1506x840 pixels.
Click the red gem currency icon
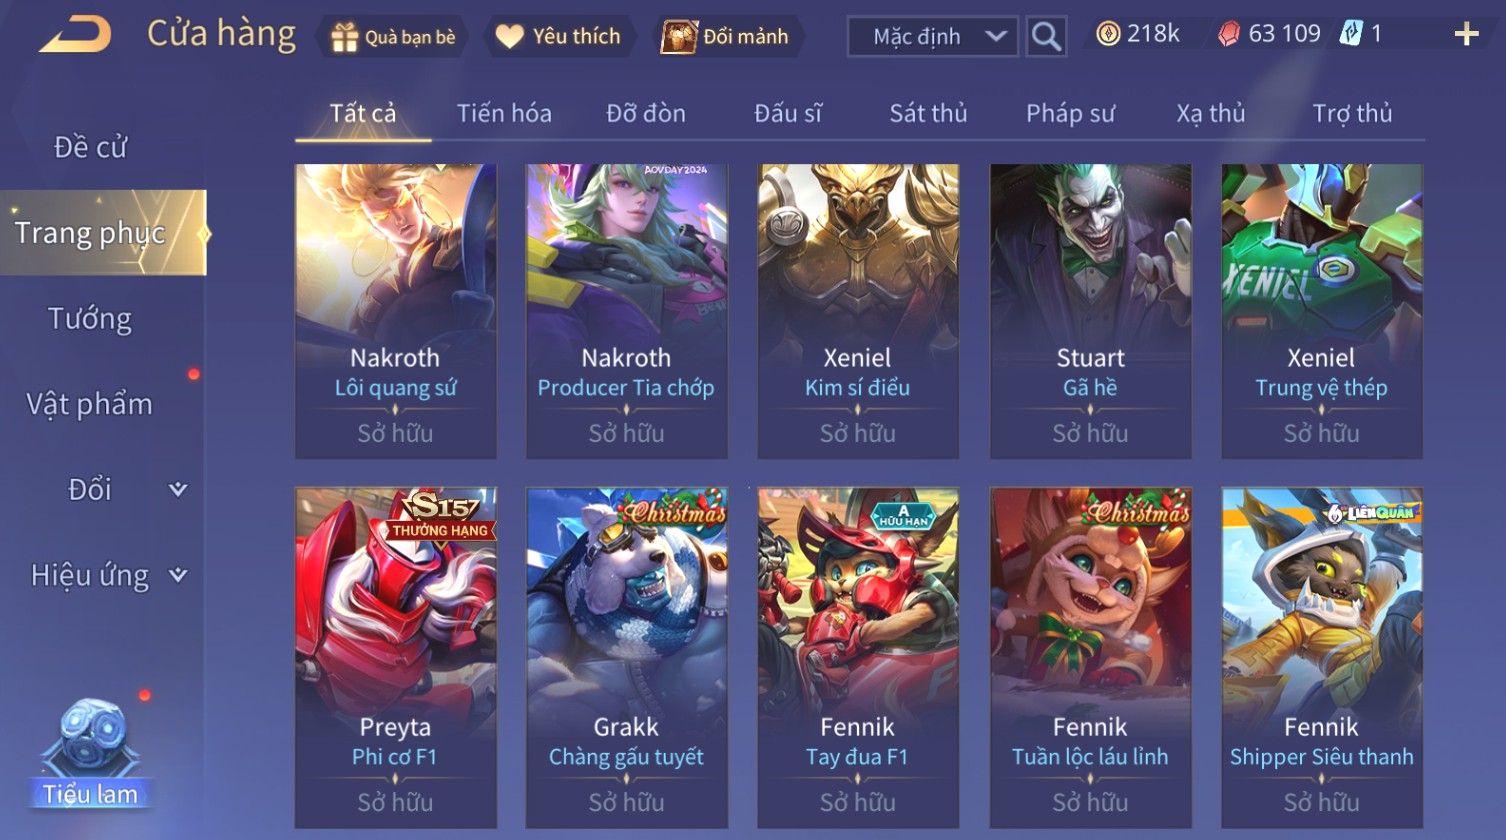pos(1228,35)
